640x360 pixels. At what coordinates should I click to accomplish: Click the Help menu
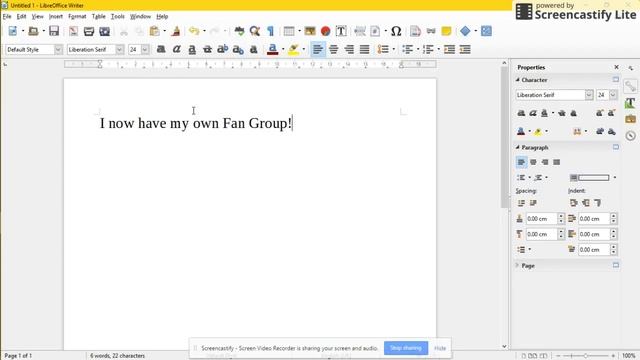[162, 16]
